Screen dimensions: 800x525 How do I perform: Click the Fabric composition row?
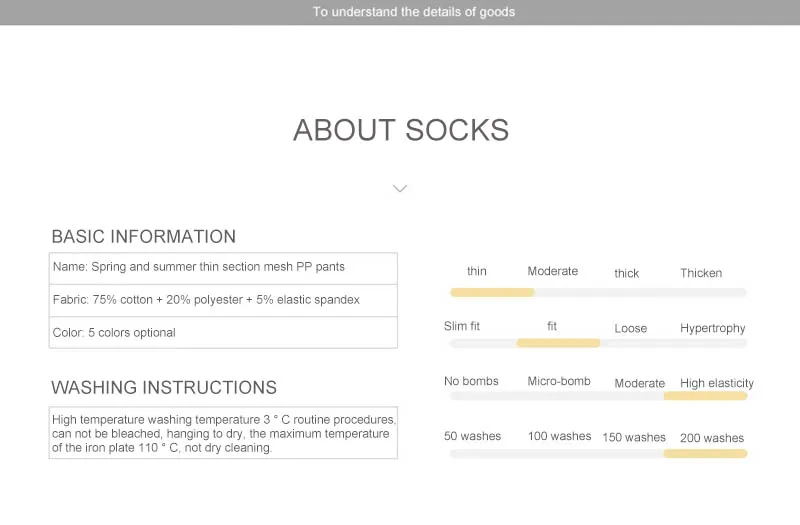[223, 301]
